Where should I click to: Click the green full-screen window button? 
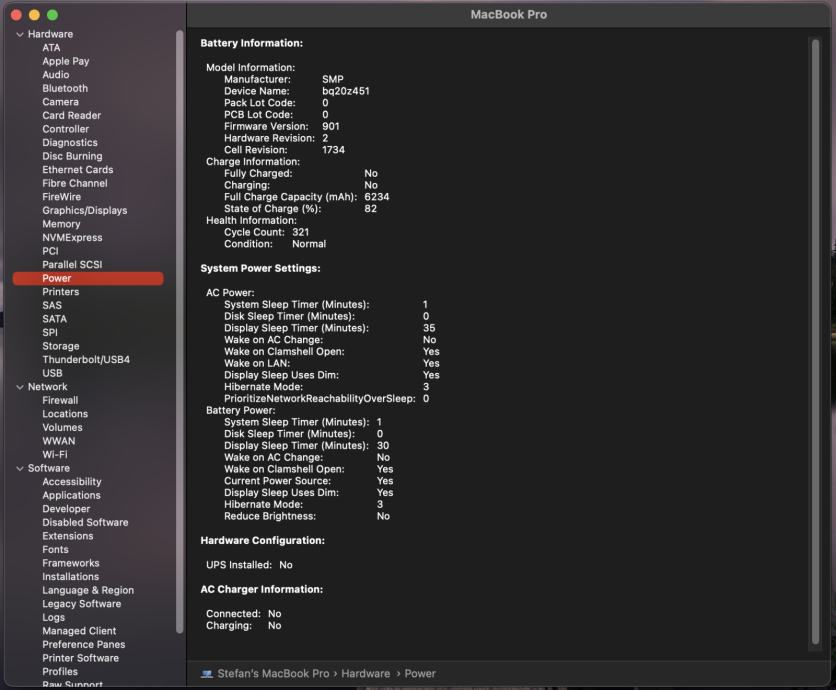pyautogui.click(x=52, y=15)
